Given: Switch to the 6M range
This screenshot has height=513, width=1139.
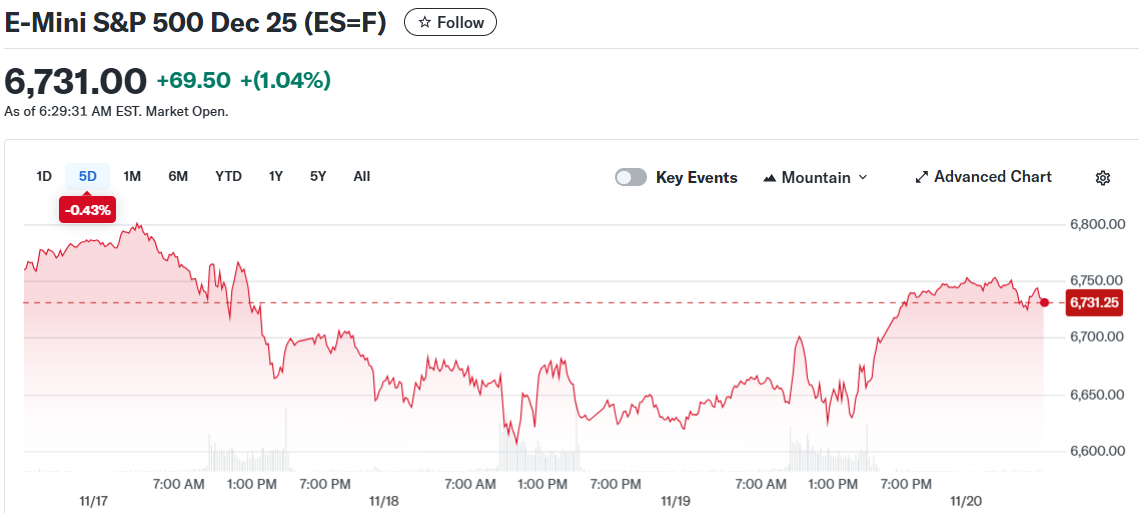Looking at the screenshot, I should [178, 177].
